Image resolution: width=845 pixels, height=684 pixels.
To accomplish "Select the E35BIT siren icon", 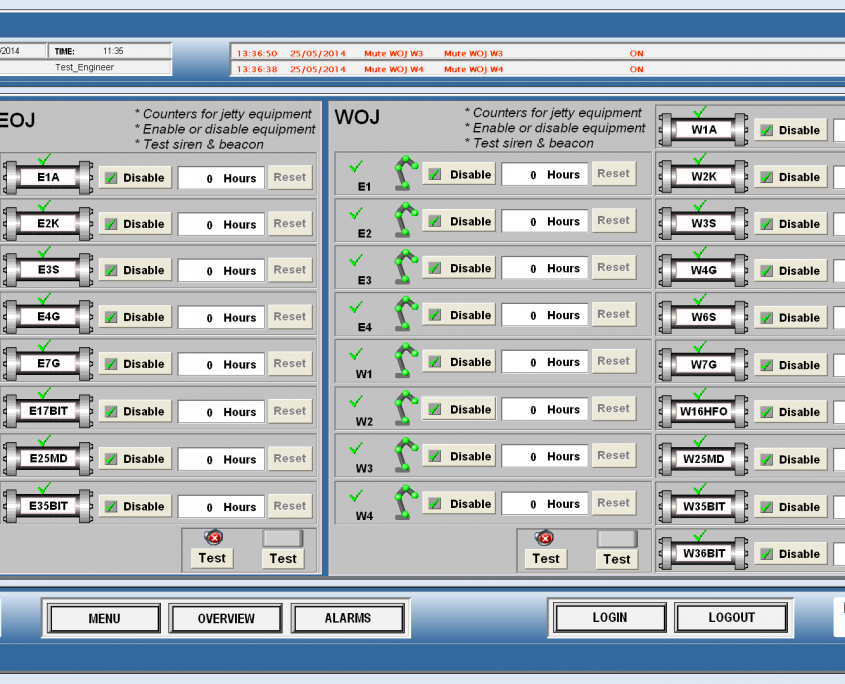I will point(46,506).
